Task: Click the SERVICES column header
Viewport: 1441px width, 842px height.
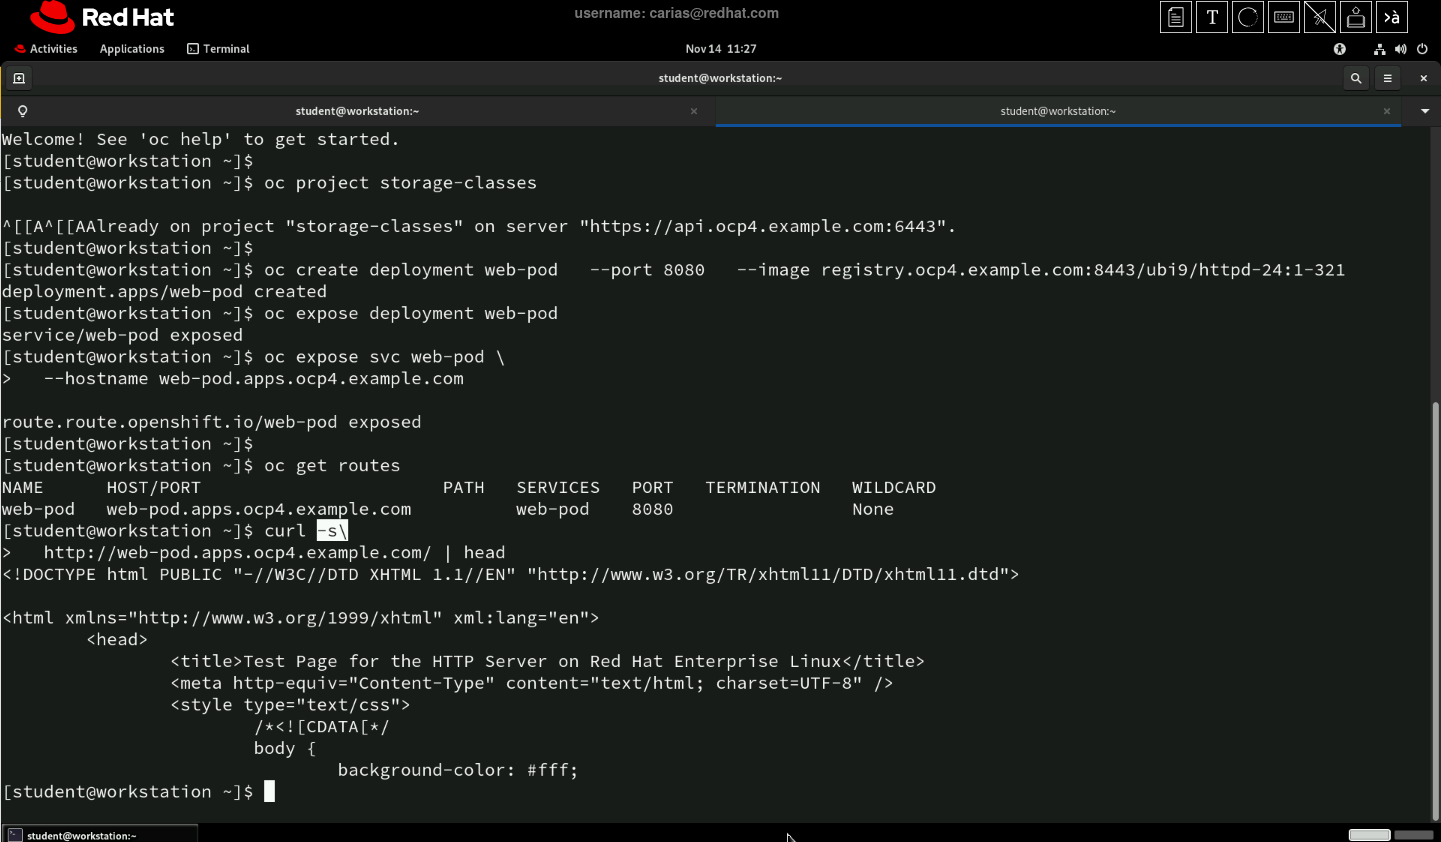Action: pos(558,488)
